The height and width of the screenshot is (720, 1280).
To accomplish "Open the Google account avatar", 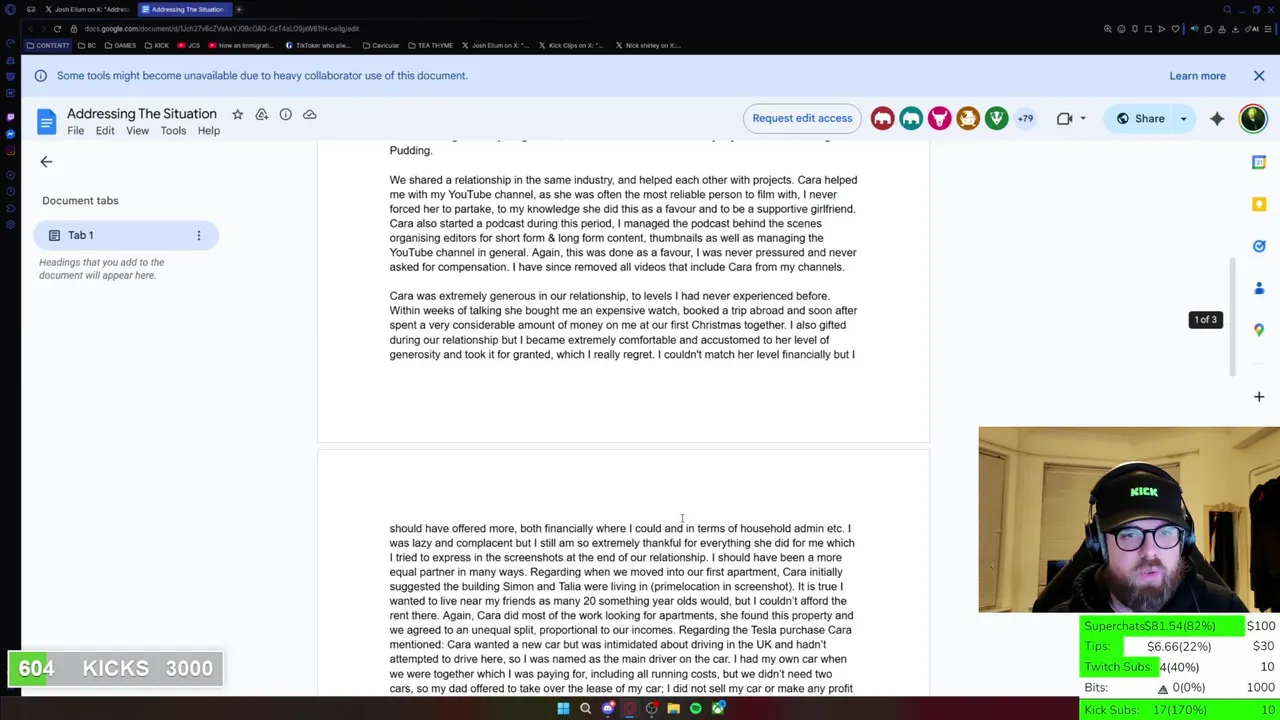I will 1252,118.
